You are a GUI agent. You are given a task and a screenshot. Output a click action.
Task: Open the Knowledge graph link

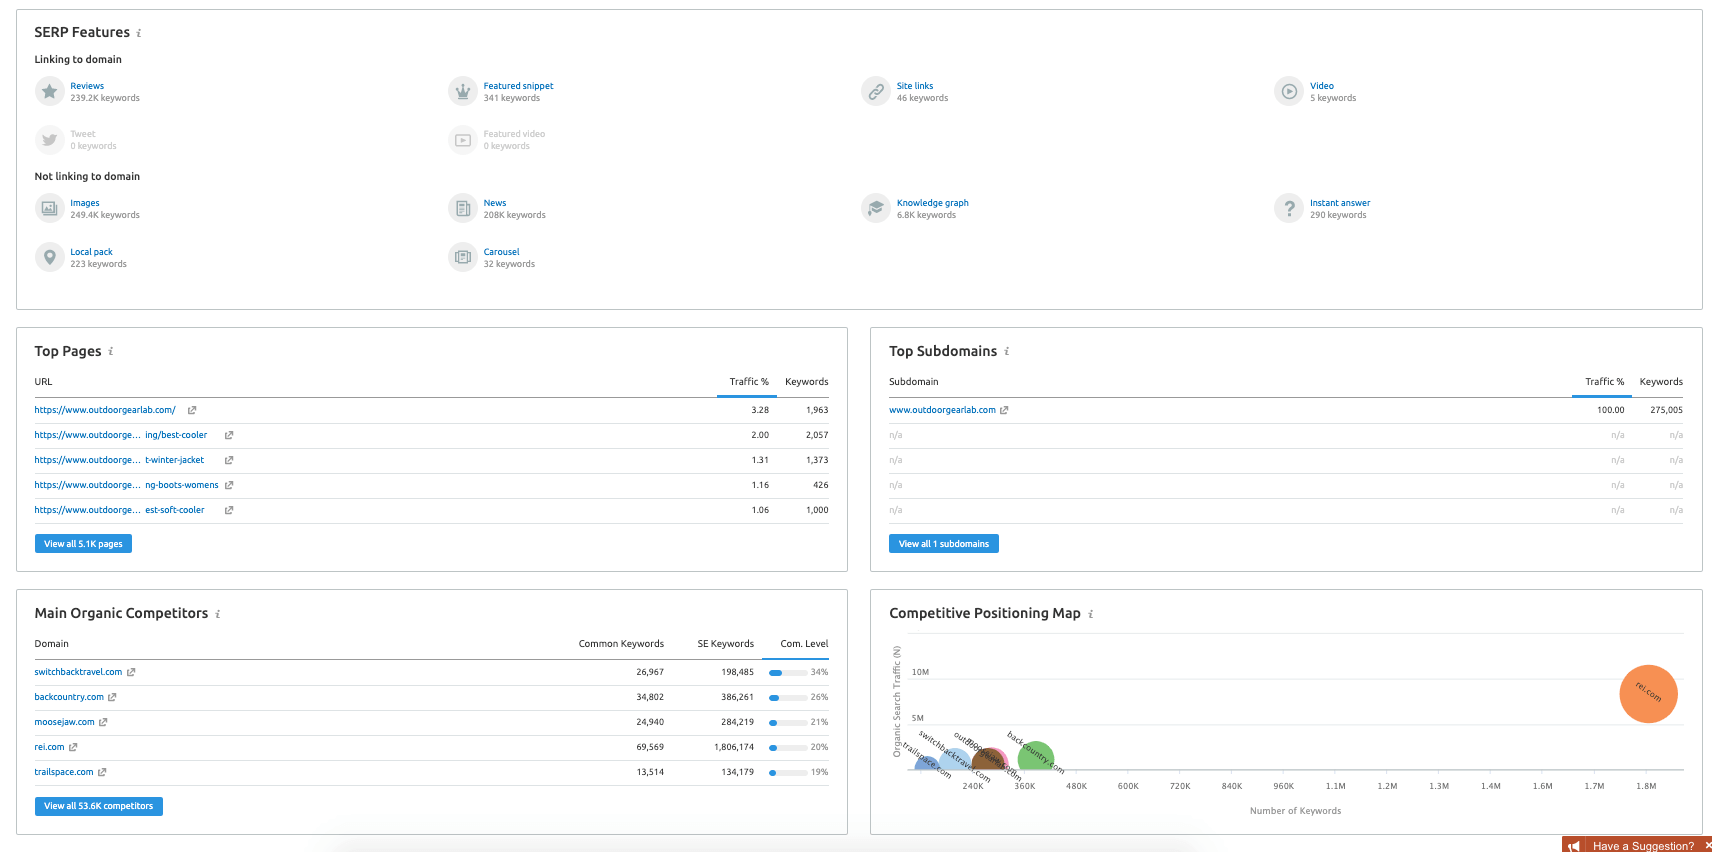(x=932, y=203)
